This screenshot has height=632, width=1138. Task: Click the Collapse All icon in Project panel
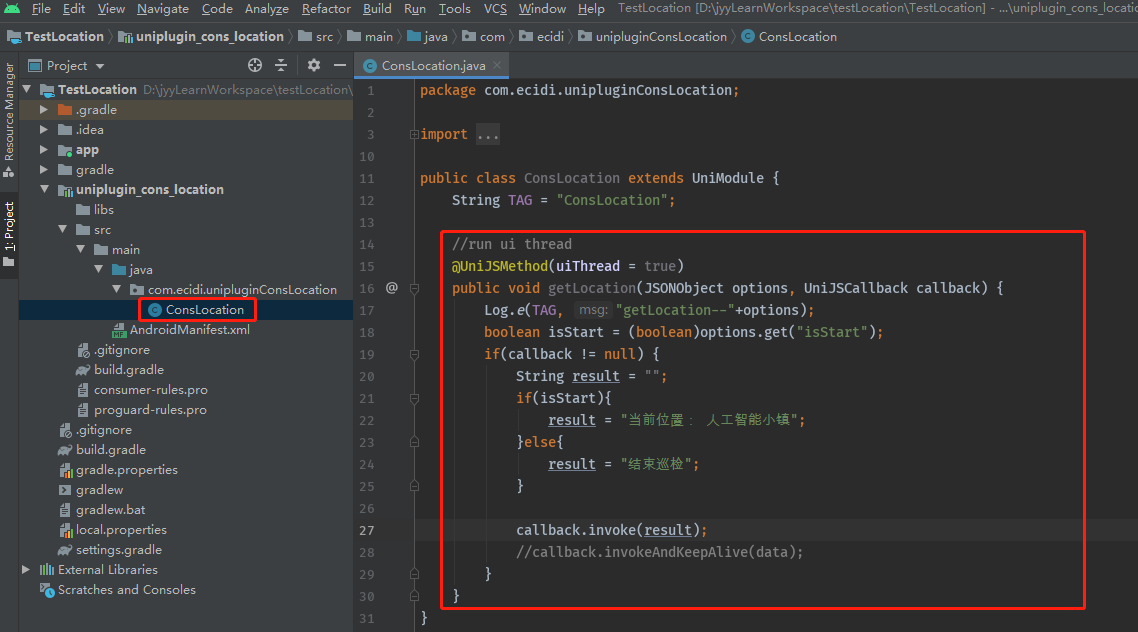(x=281, y=65)
